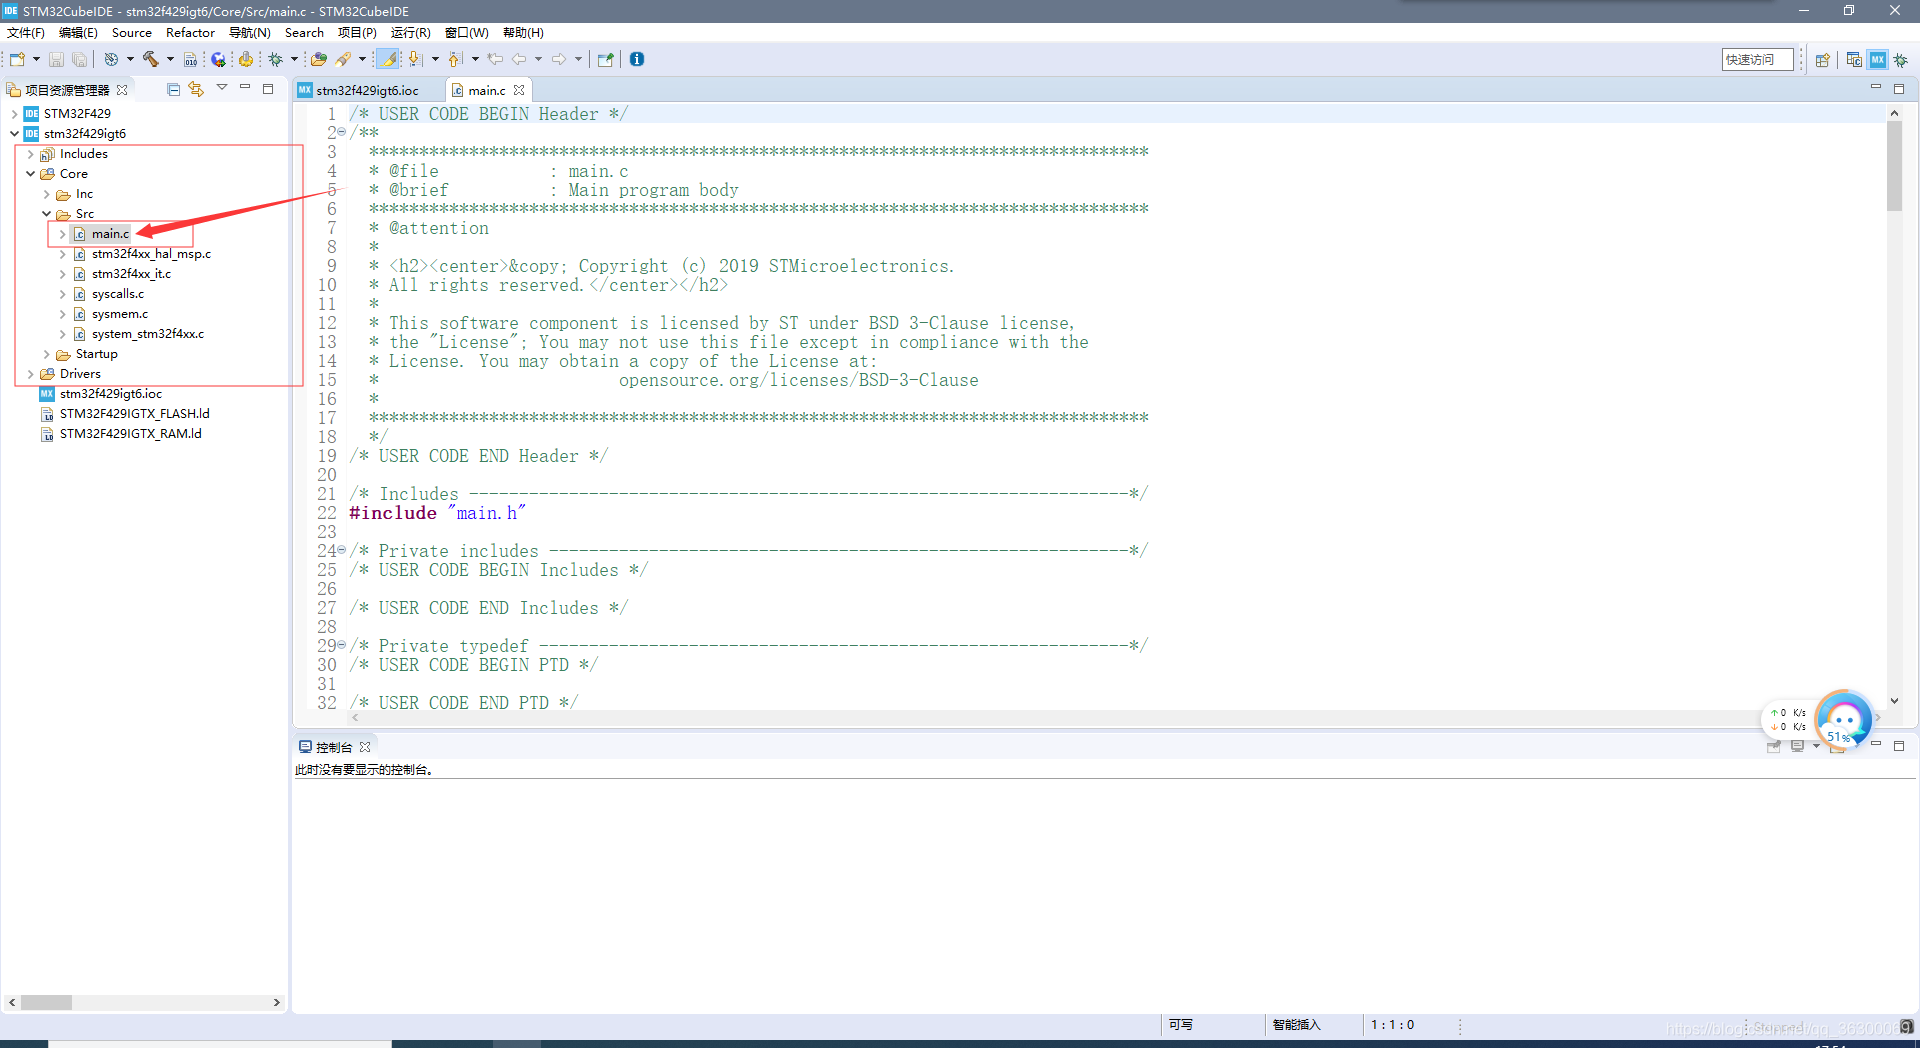Viewport: 1920px width, 1048px height.
Task: Switch to the MX Device Configuration perspective
Action: pyautogui.click(x=1878, y=60)
